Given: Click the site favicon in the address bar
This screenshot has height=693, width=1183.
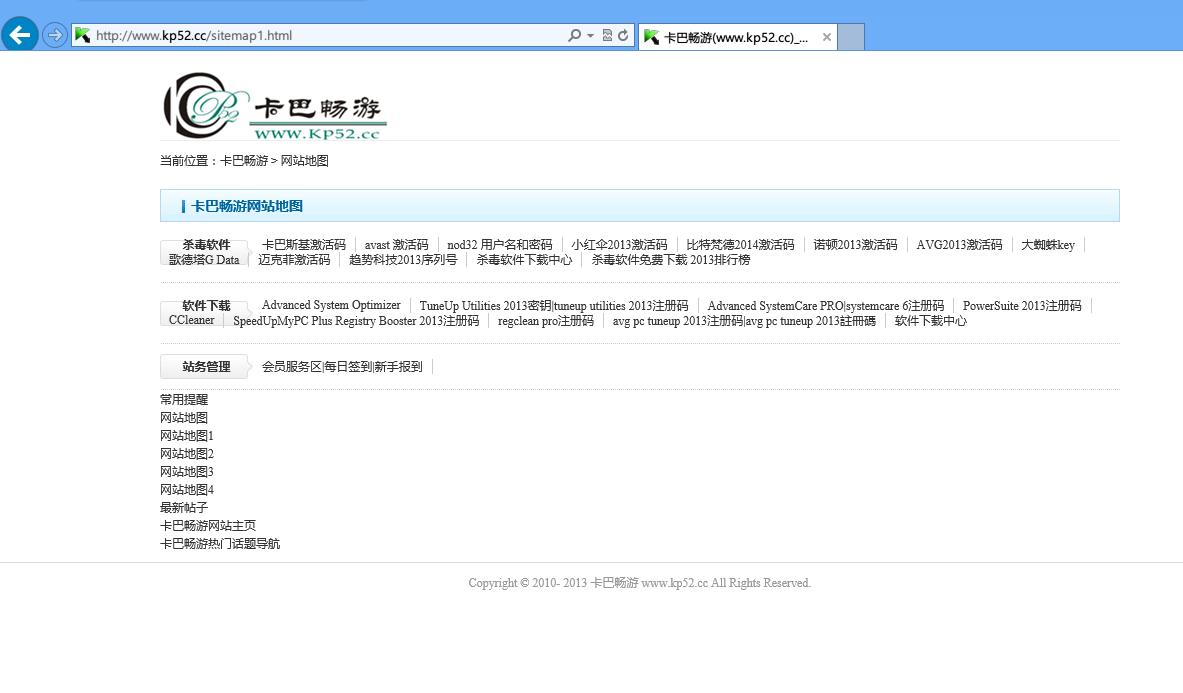Looking at the screenshot, I should point(83,33).
